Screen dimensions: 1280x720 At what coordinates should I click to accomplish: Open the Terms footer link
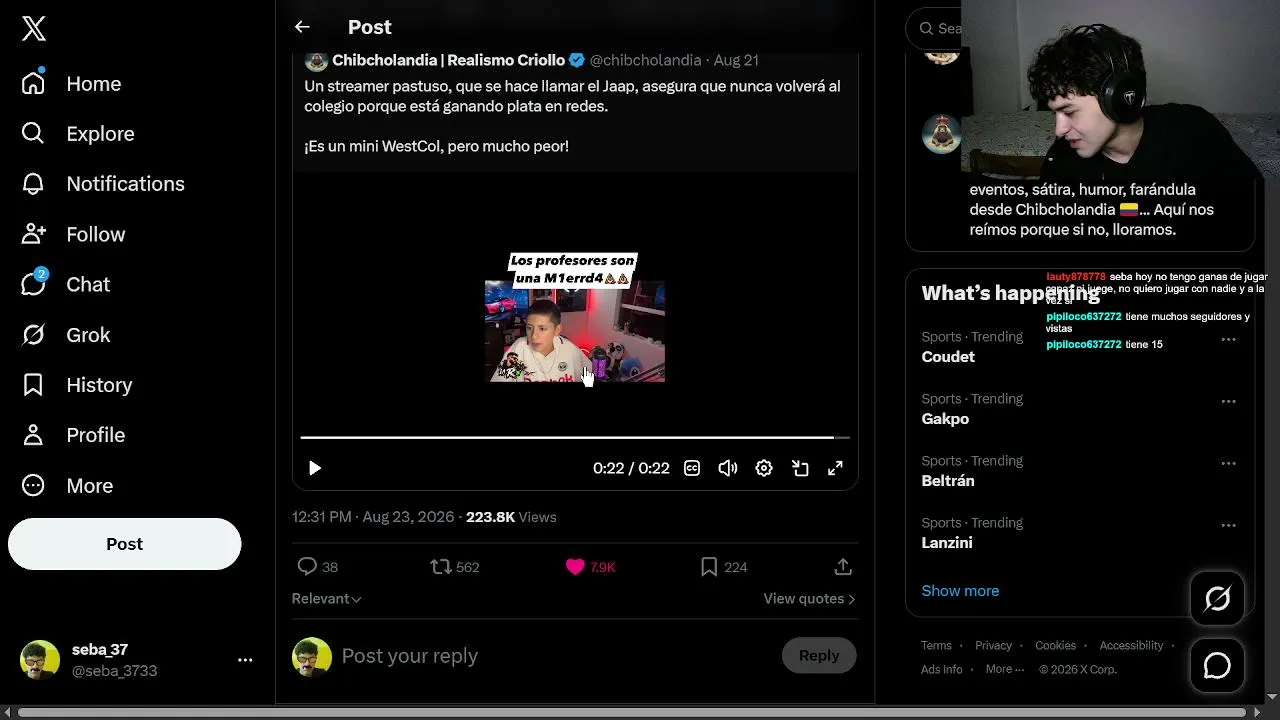click(936, 646)
